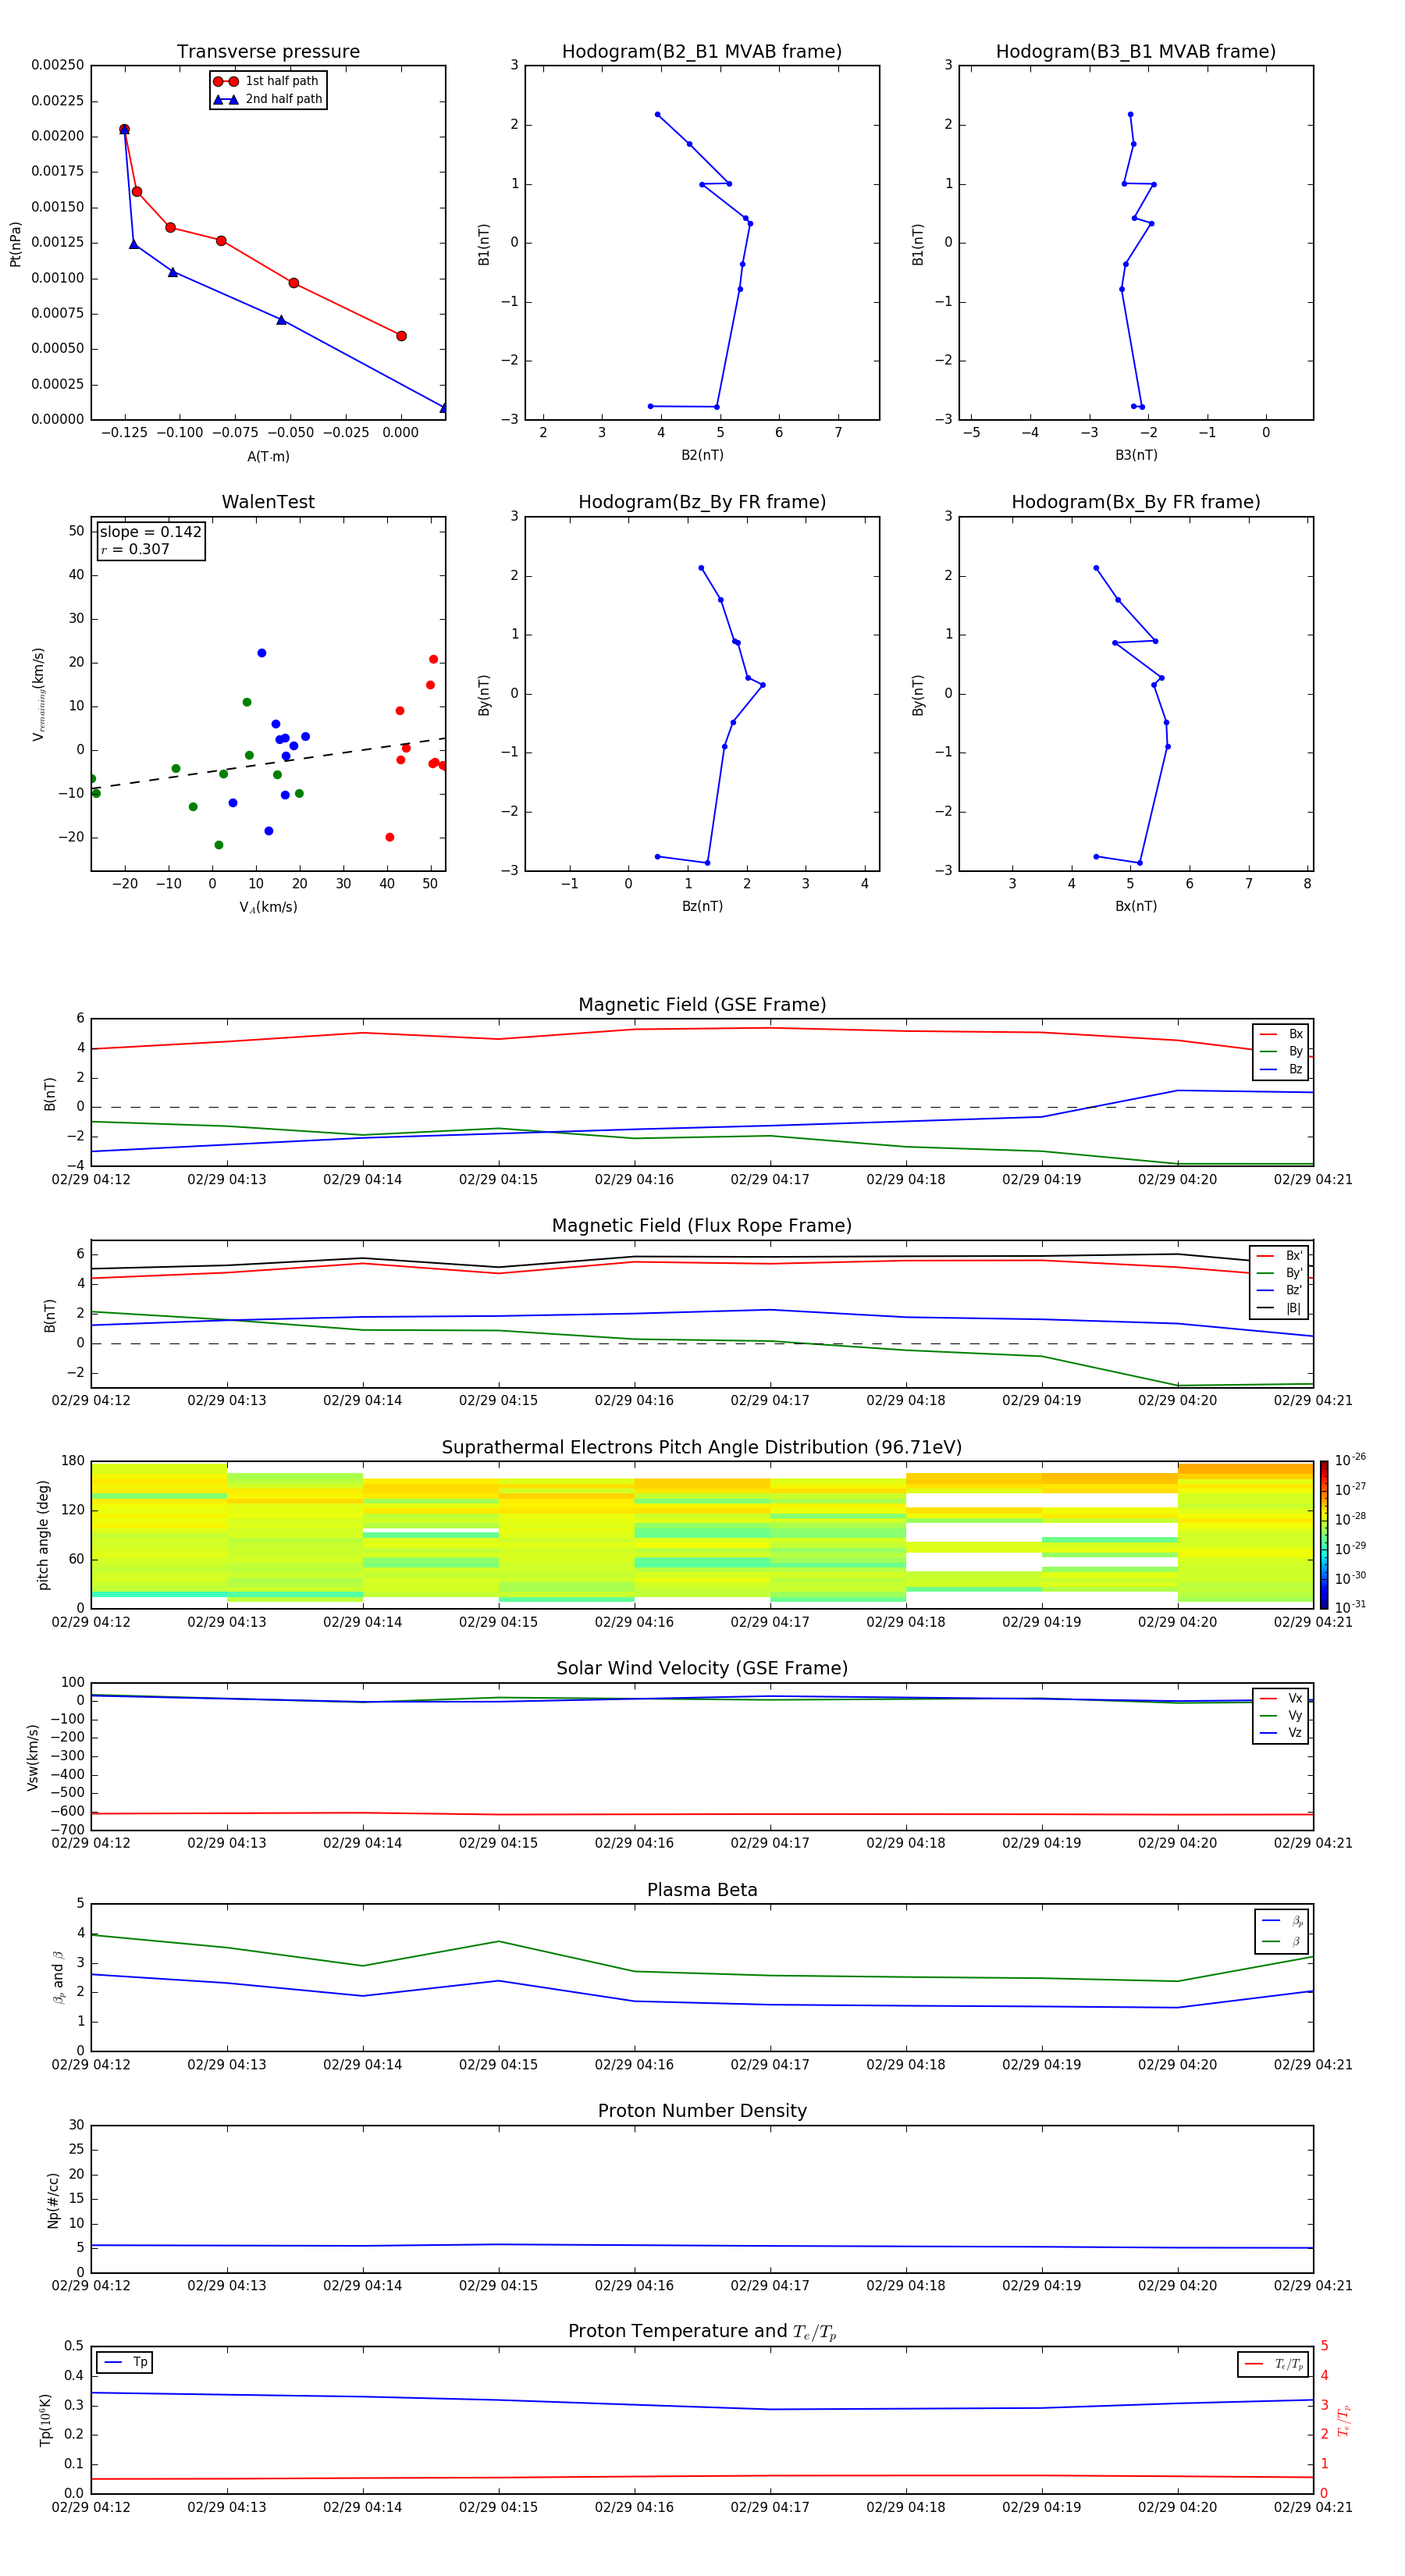
Task: Click the "pitch angle (deg)" axis label
Action: (x=43, y=1535)
